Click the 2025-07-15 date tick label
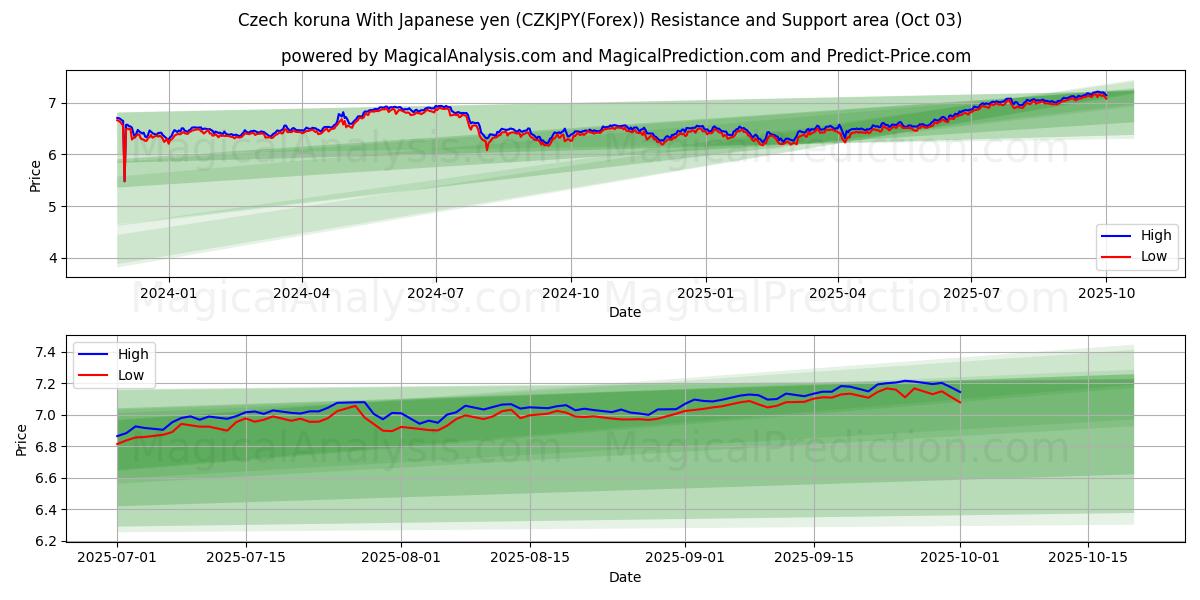This screenshot has width=1200, height=600. pos(246,558)
